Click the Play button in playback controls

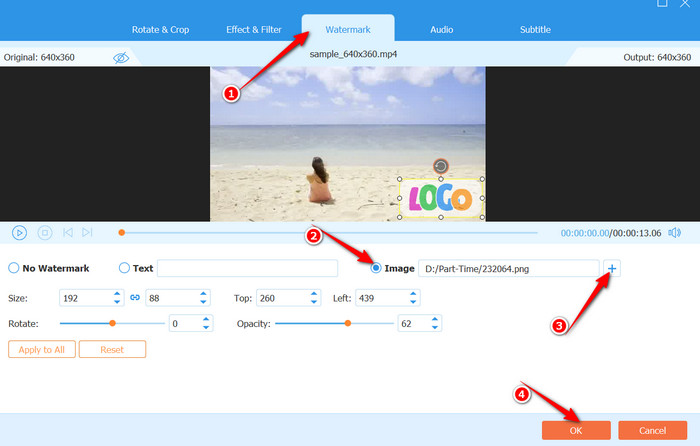pos(19,232)
